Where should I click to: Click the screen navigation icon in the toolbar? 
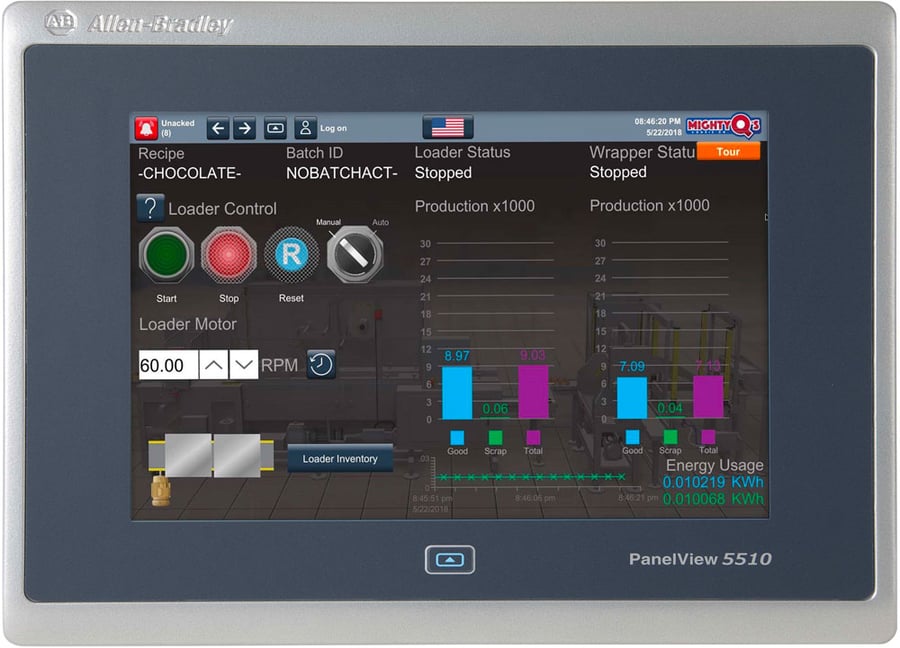click(x=274, y=127)
